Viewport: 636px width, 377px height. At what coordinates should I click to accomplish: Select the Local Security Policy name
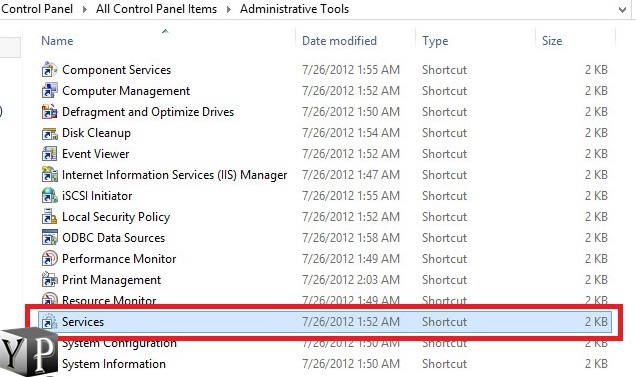(x=116, y=217)
